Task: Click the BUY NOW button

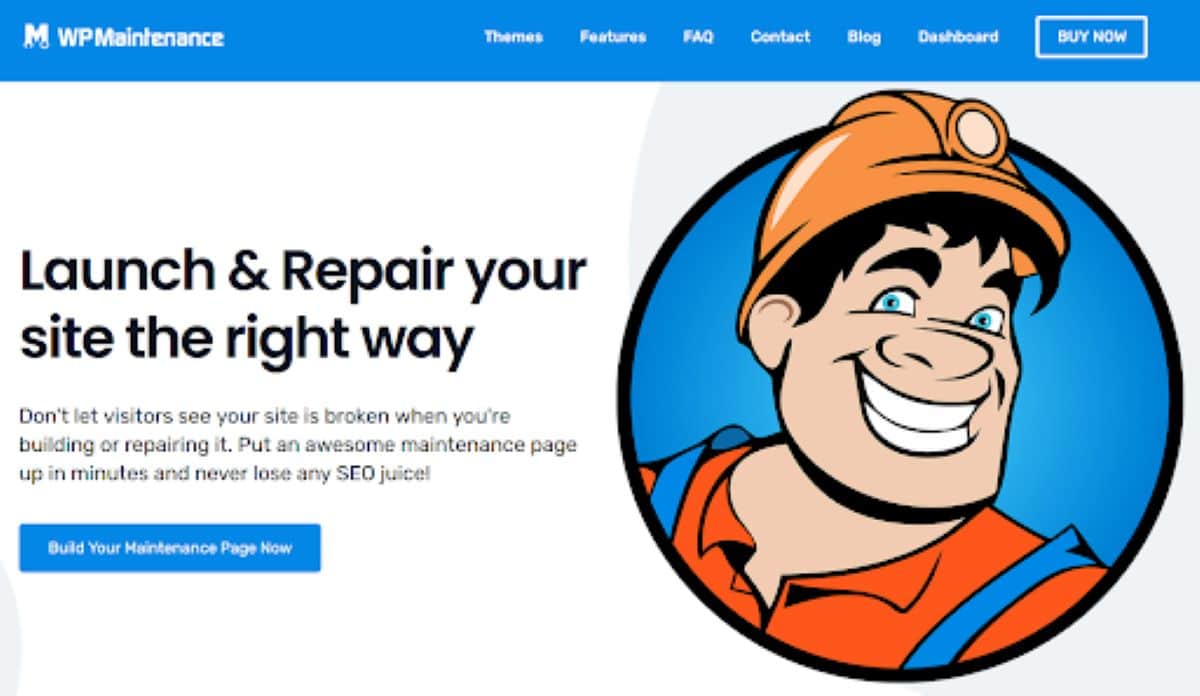Action: [x=1091, y=37]
